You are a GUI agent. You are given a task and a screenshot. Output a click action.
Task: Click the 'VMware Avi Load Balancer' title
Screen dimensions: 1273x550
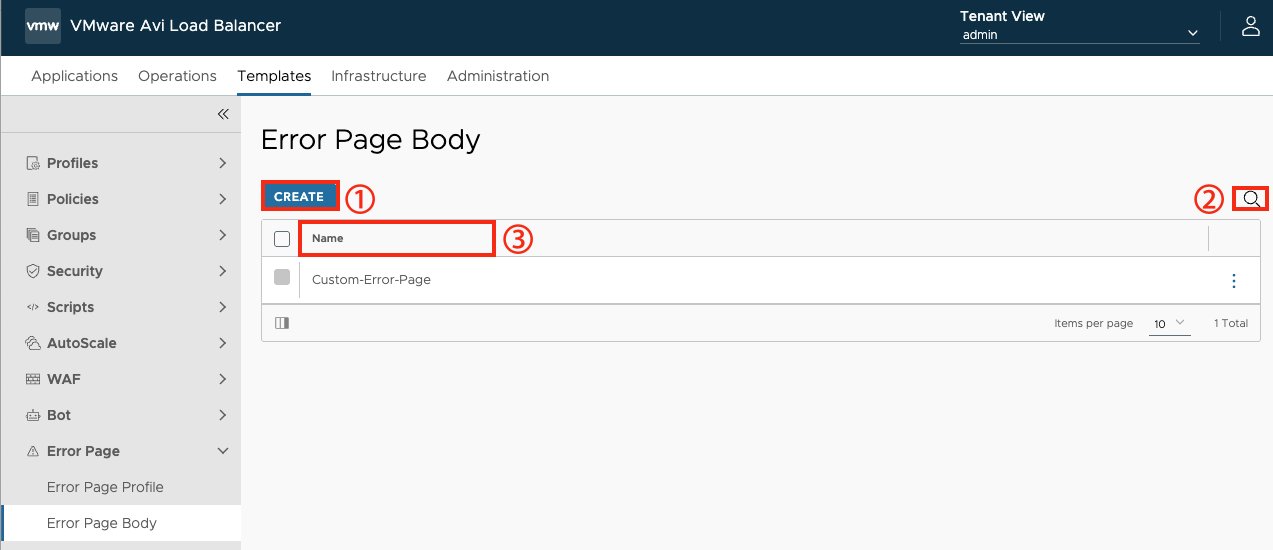pos(176,26)
